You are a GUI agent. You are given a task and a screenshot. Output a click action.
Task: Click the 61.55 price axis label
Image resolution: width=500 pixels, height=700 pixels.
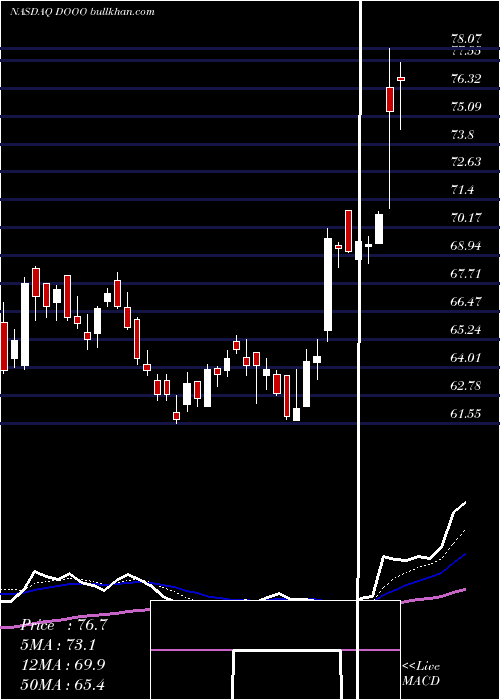click(466, 413)
